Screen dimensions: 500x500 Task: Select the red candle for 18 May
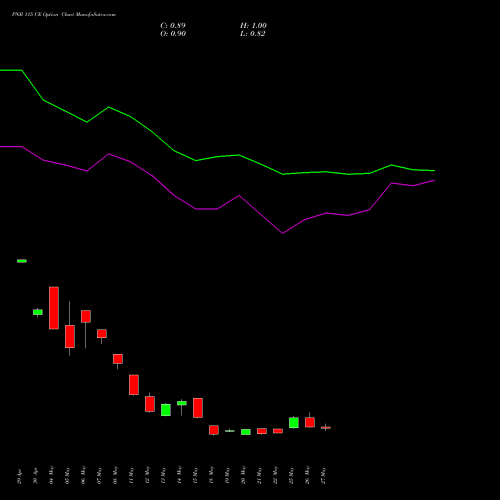tap(214, 430)
